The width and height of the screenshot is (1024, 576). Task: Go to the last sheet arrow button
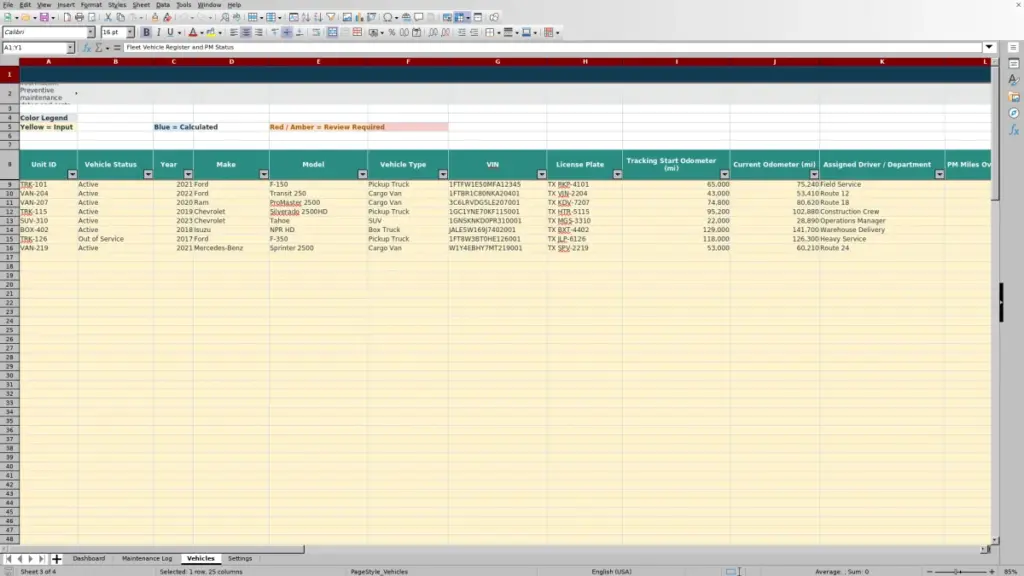(x=41, y=559)
